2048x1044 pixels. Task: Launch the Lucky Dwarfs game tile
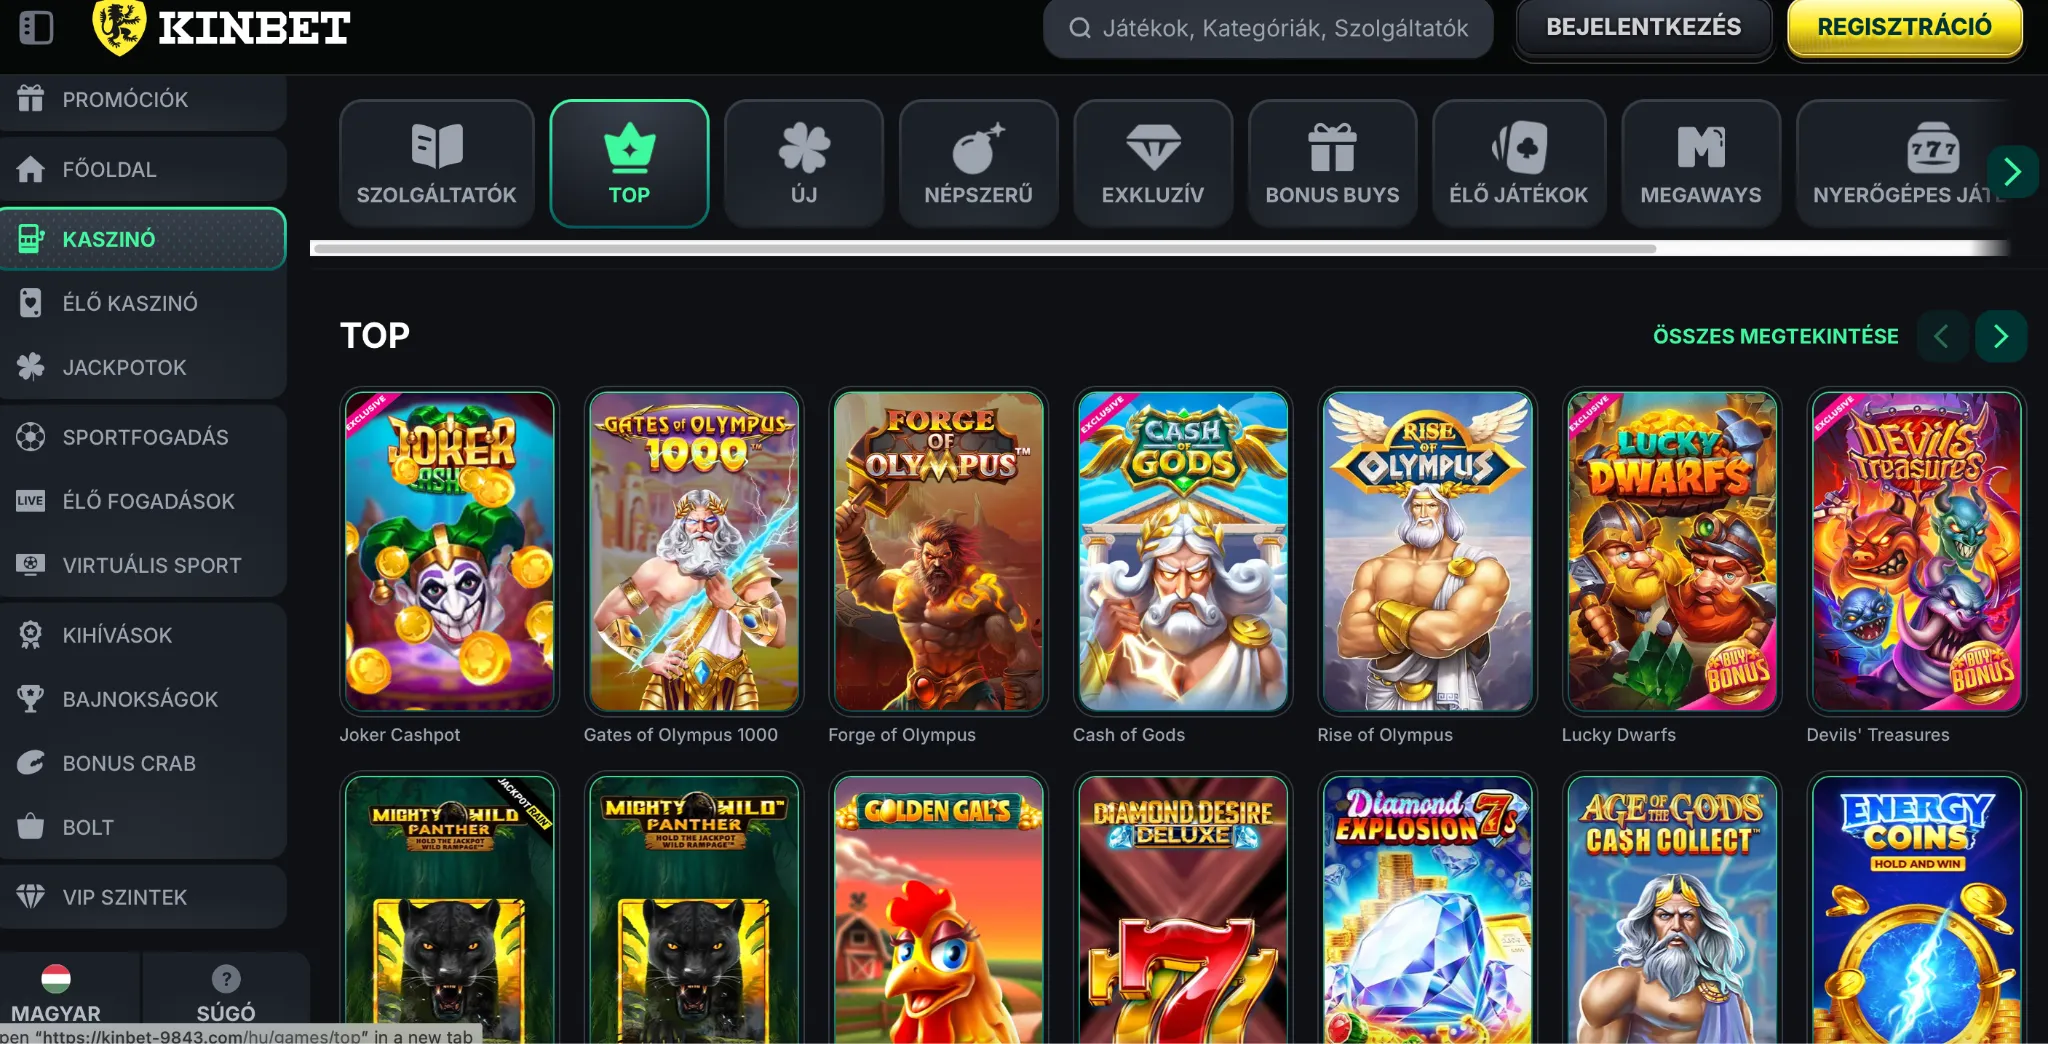pyautogui.click(x=1672, y=551)
